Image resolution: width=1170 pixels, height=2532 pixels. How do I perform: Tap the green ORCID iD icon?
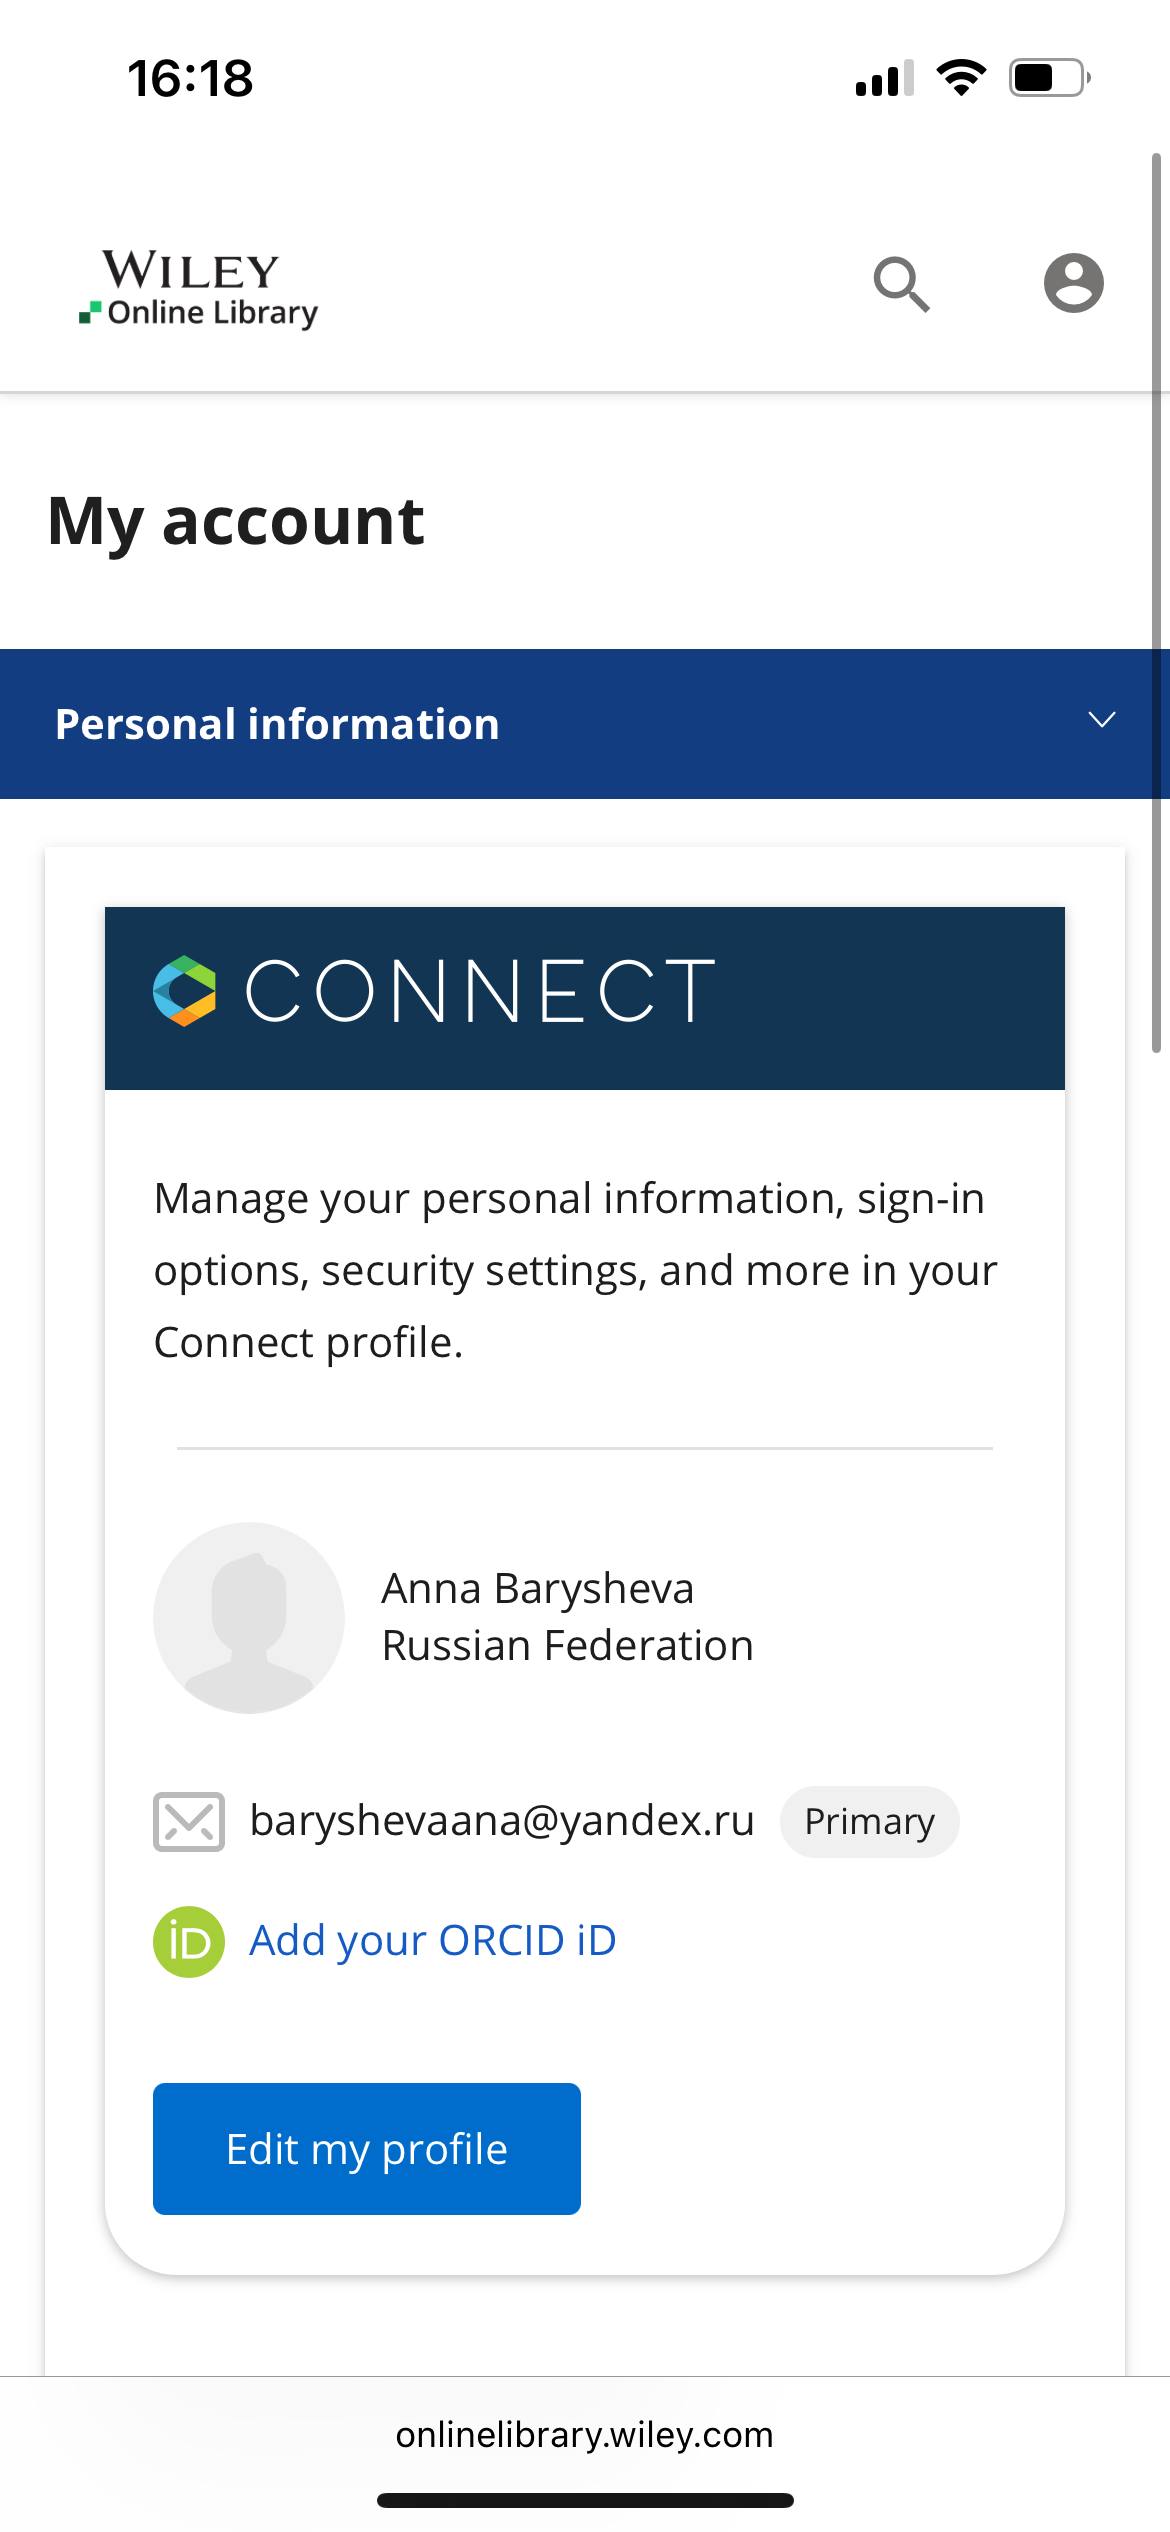[x=188, y=1942]
